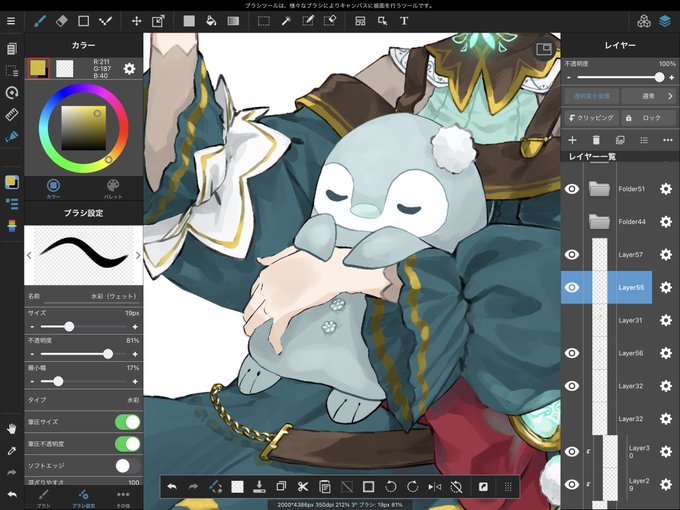Screen dimensions: 680x510
Task: Delete layer with the trash icon
Action: [596, 140]
